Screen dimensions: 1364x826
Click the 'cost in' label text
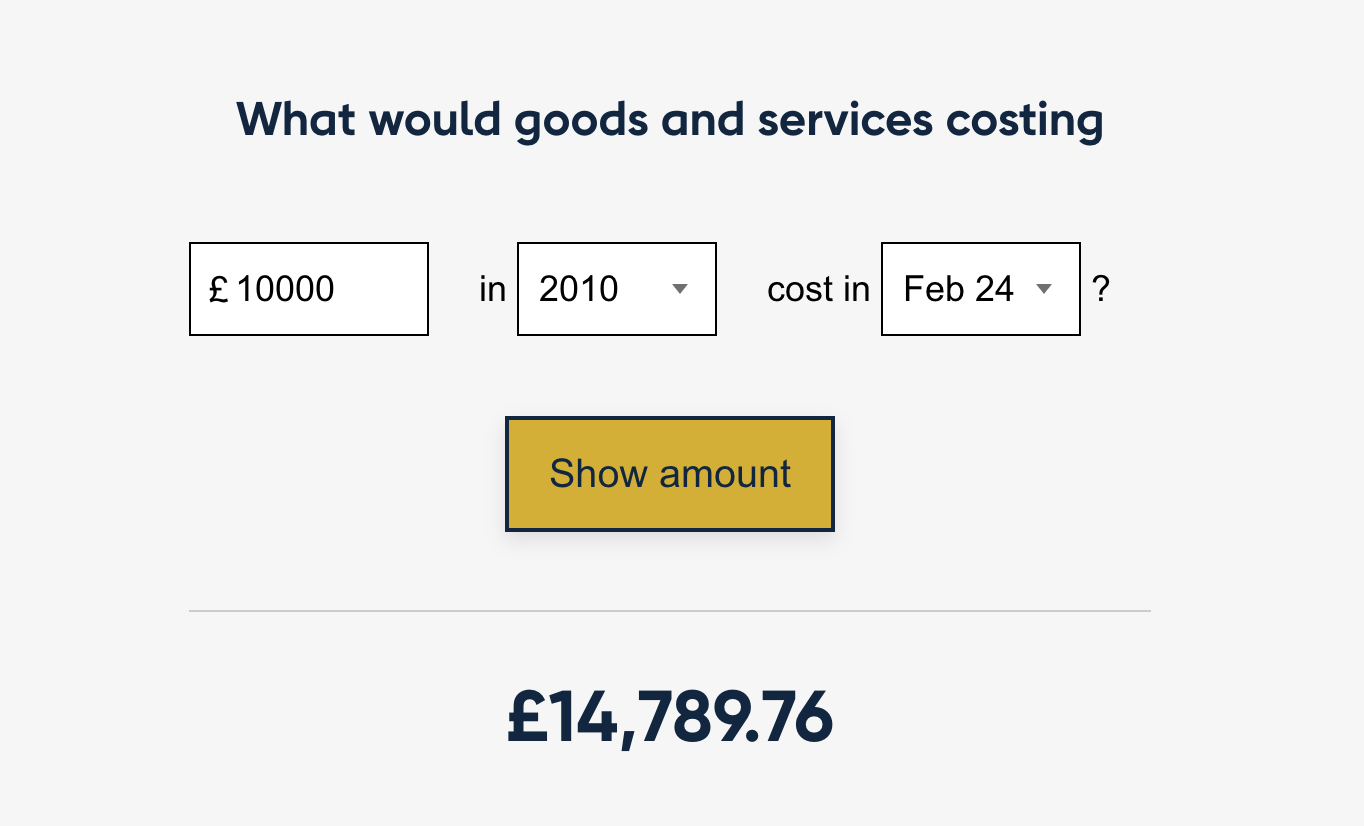point(817,289)
